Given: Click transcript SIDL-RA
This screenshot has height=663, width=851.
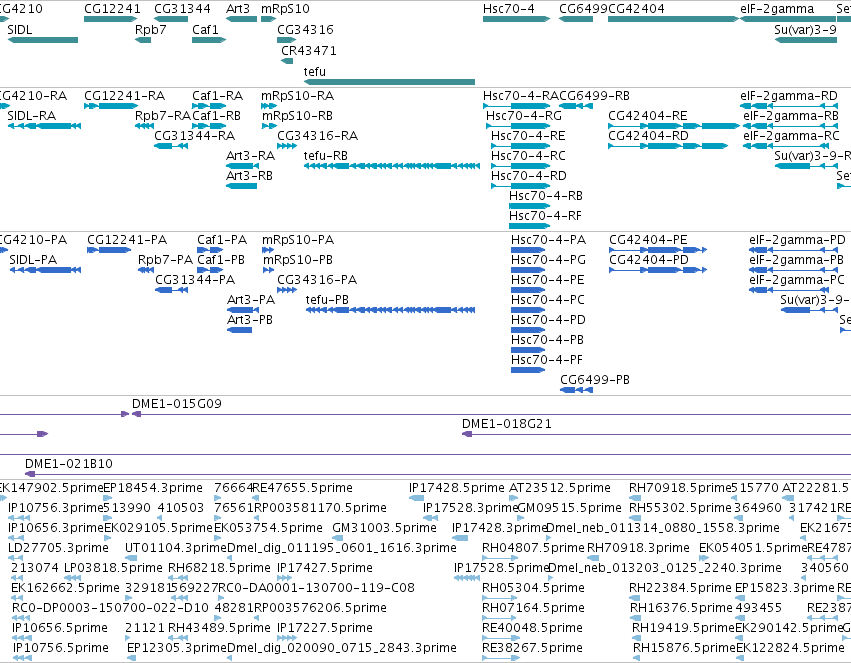Looking at the screenshot, I should tap(44, 126).
